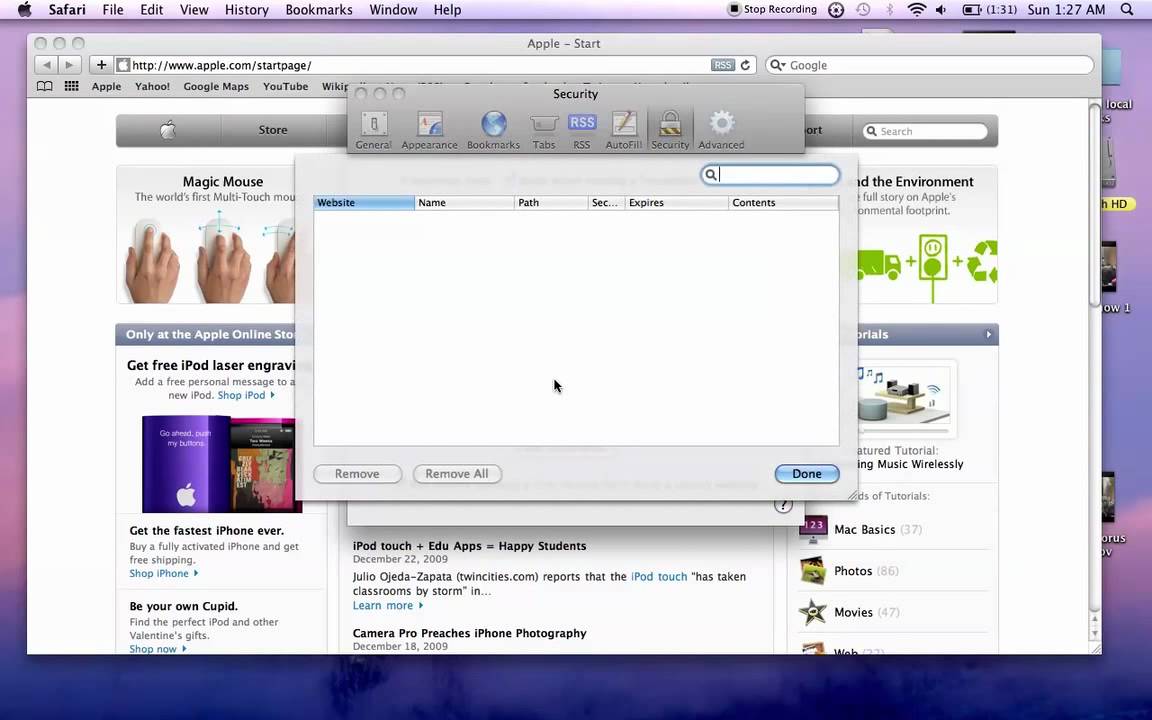The width and height of the screenshot is (1152, 720).
Task: Open the Window menu
Action: pos(393,10)
